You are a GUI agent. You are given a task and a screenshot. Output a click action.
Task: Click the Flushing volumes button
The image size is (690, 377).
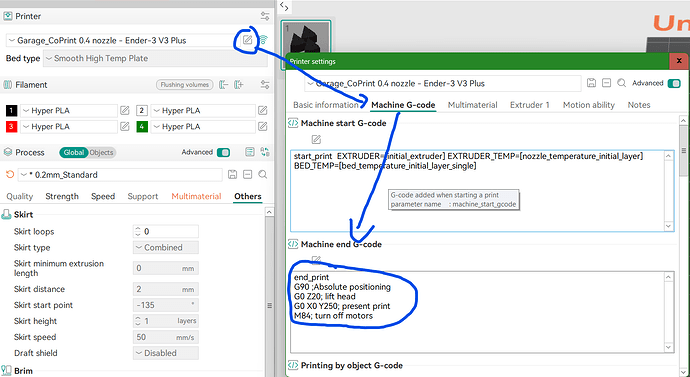pos(184,84)
